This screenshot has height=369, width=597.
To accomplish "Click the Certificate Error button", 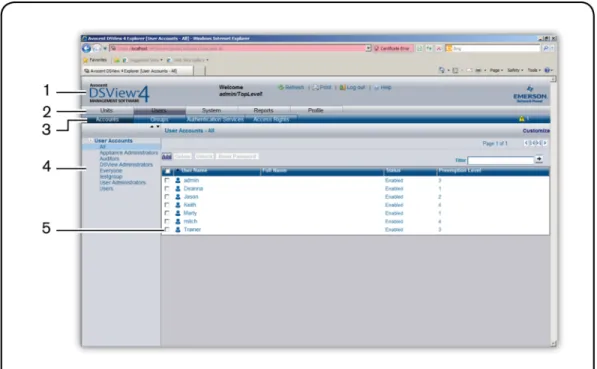I will coord(393,48).
